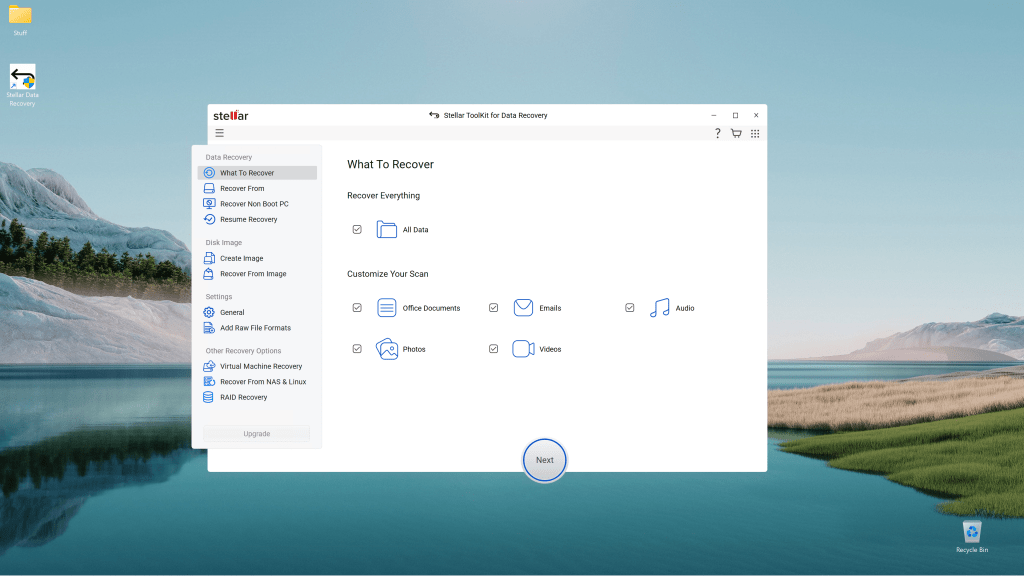This screenshot has width=1024, height=576.
Task: Collapse the hamburger sidebar menu
Action: [219, 133]
